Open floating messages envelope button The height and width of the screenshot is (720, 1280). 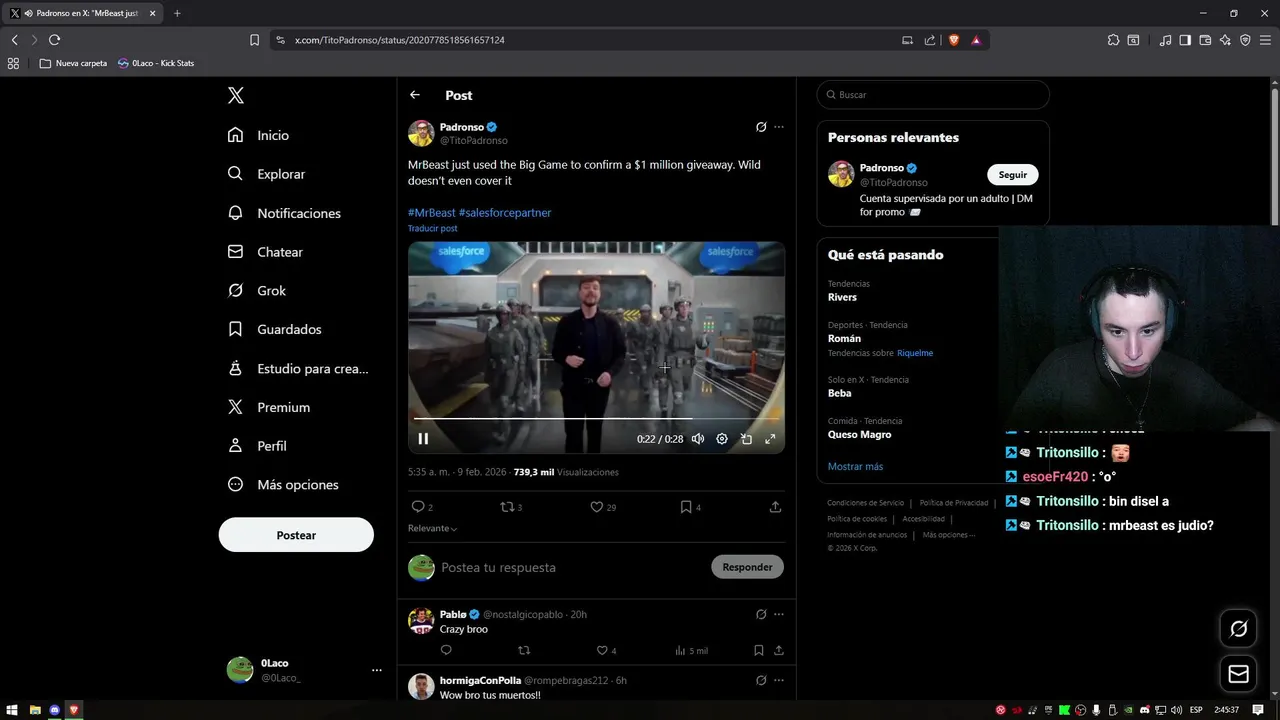tap(1239, 674)
